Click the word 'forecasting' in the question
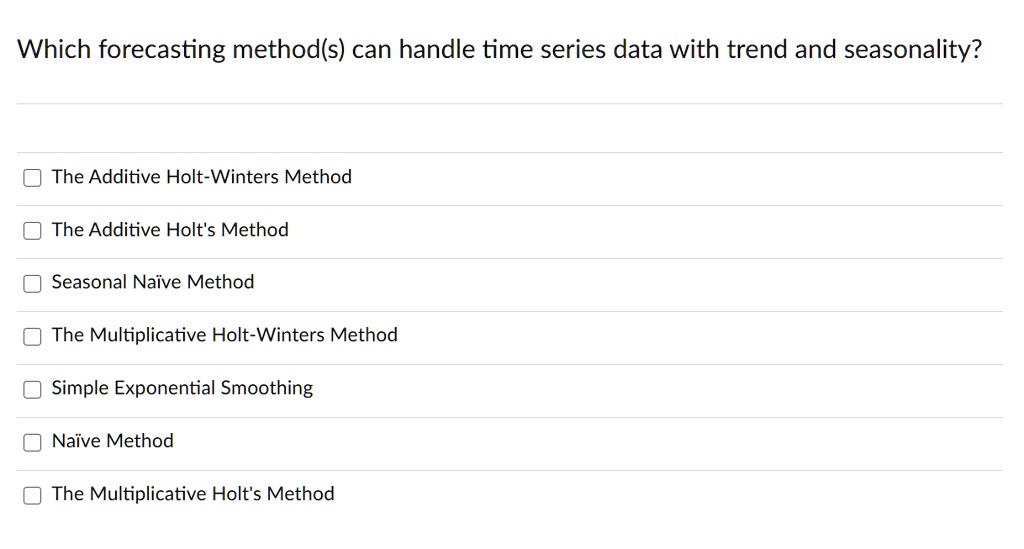 click(161, 50)
